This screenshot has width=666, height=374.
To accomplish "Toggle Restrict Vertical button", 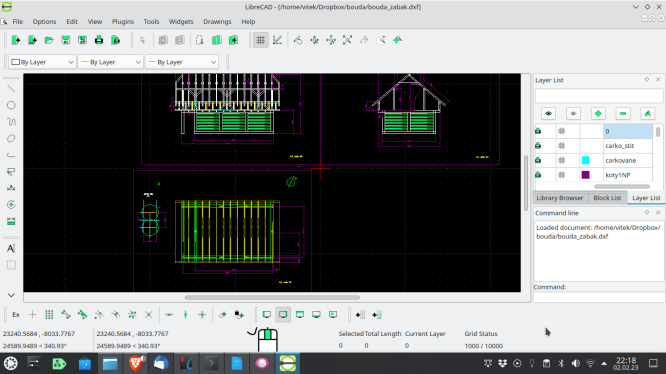I will [186, 315].
